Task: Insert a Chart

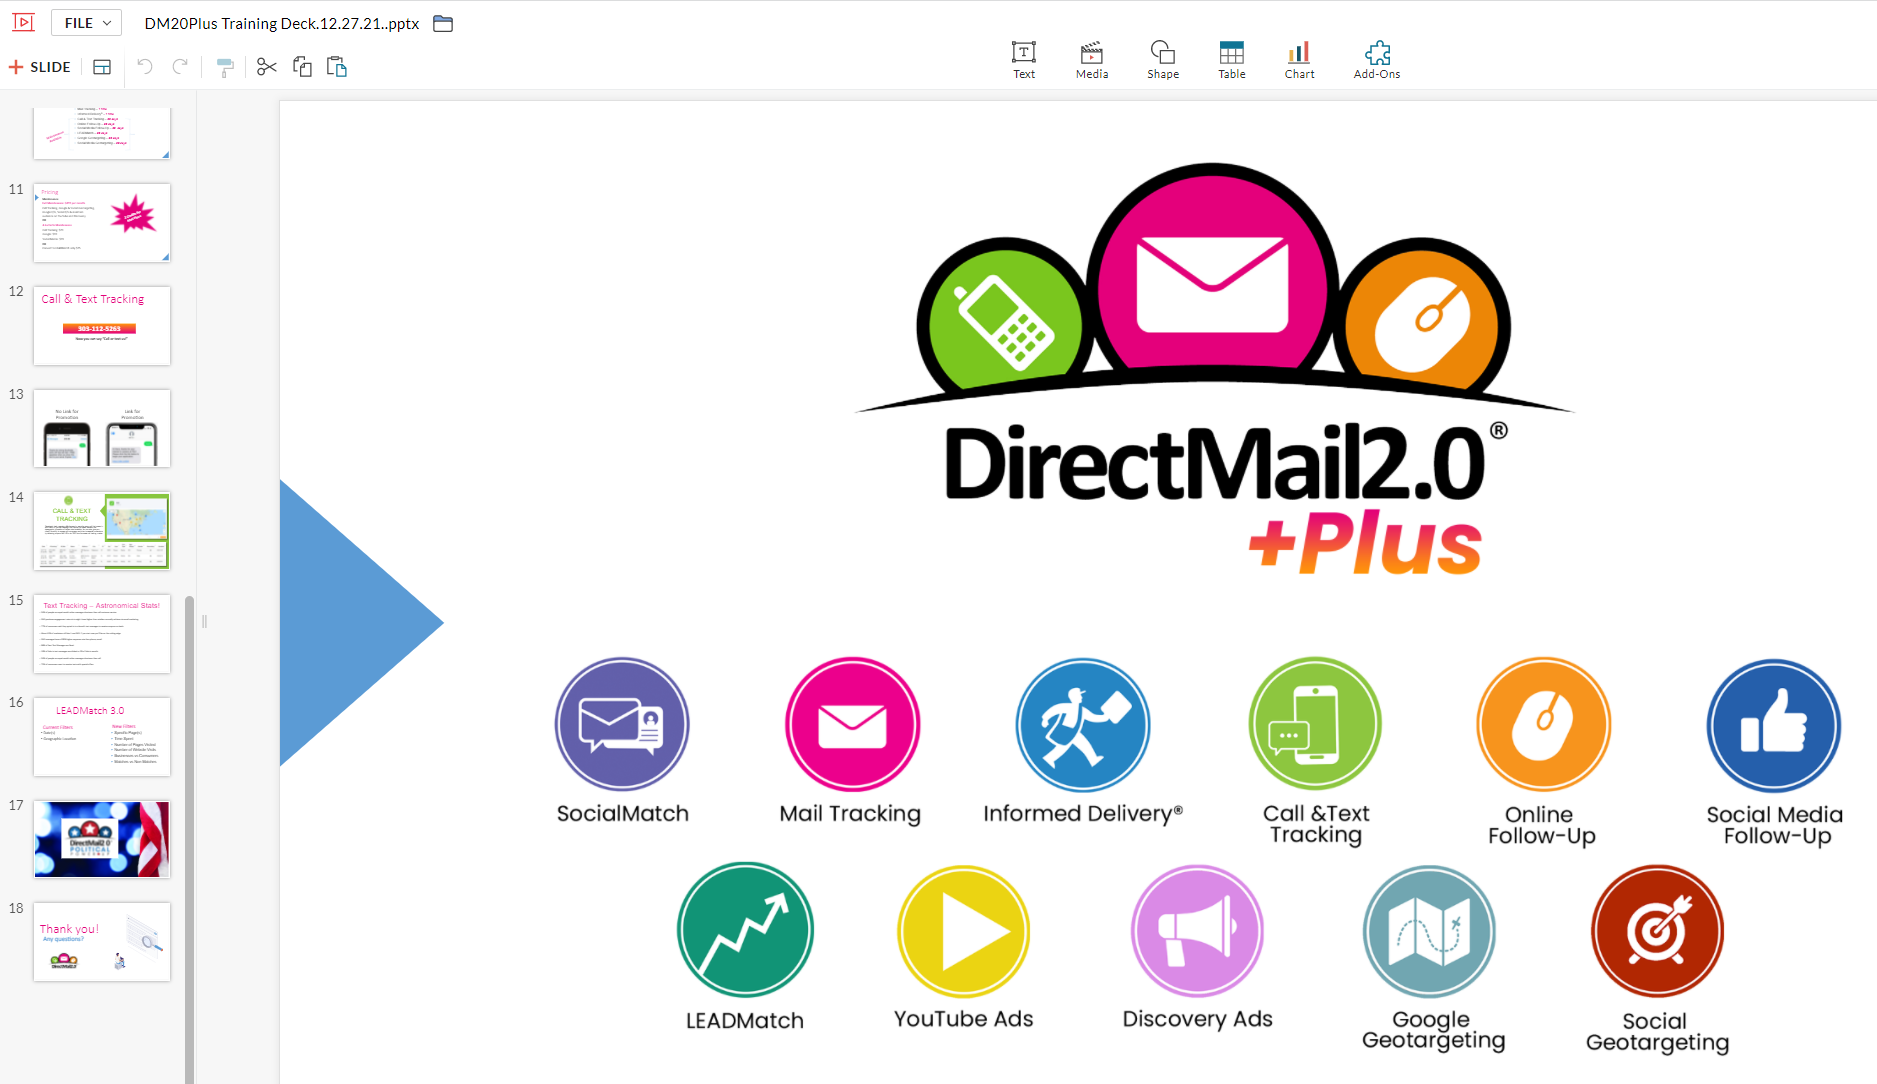Action: click(1300, 60)
